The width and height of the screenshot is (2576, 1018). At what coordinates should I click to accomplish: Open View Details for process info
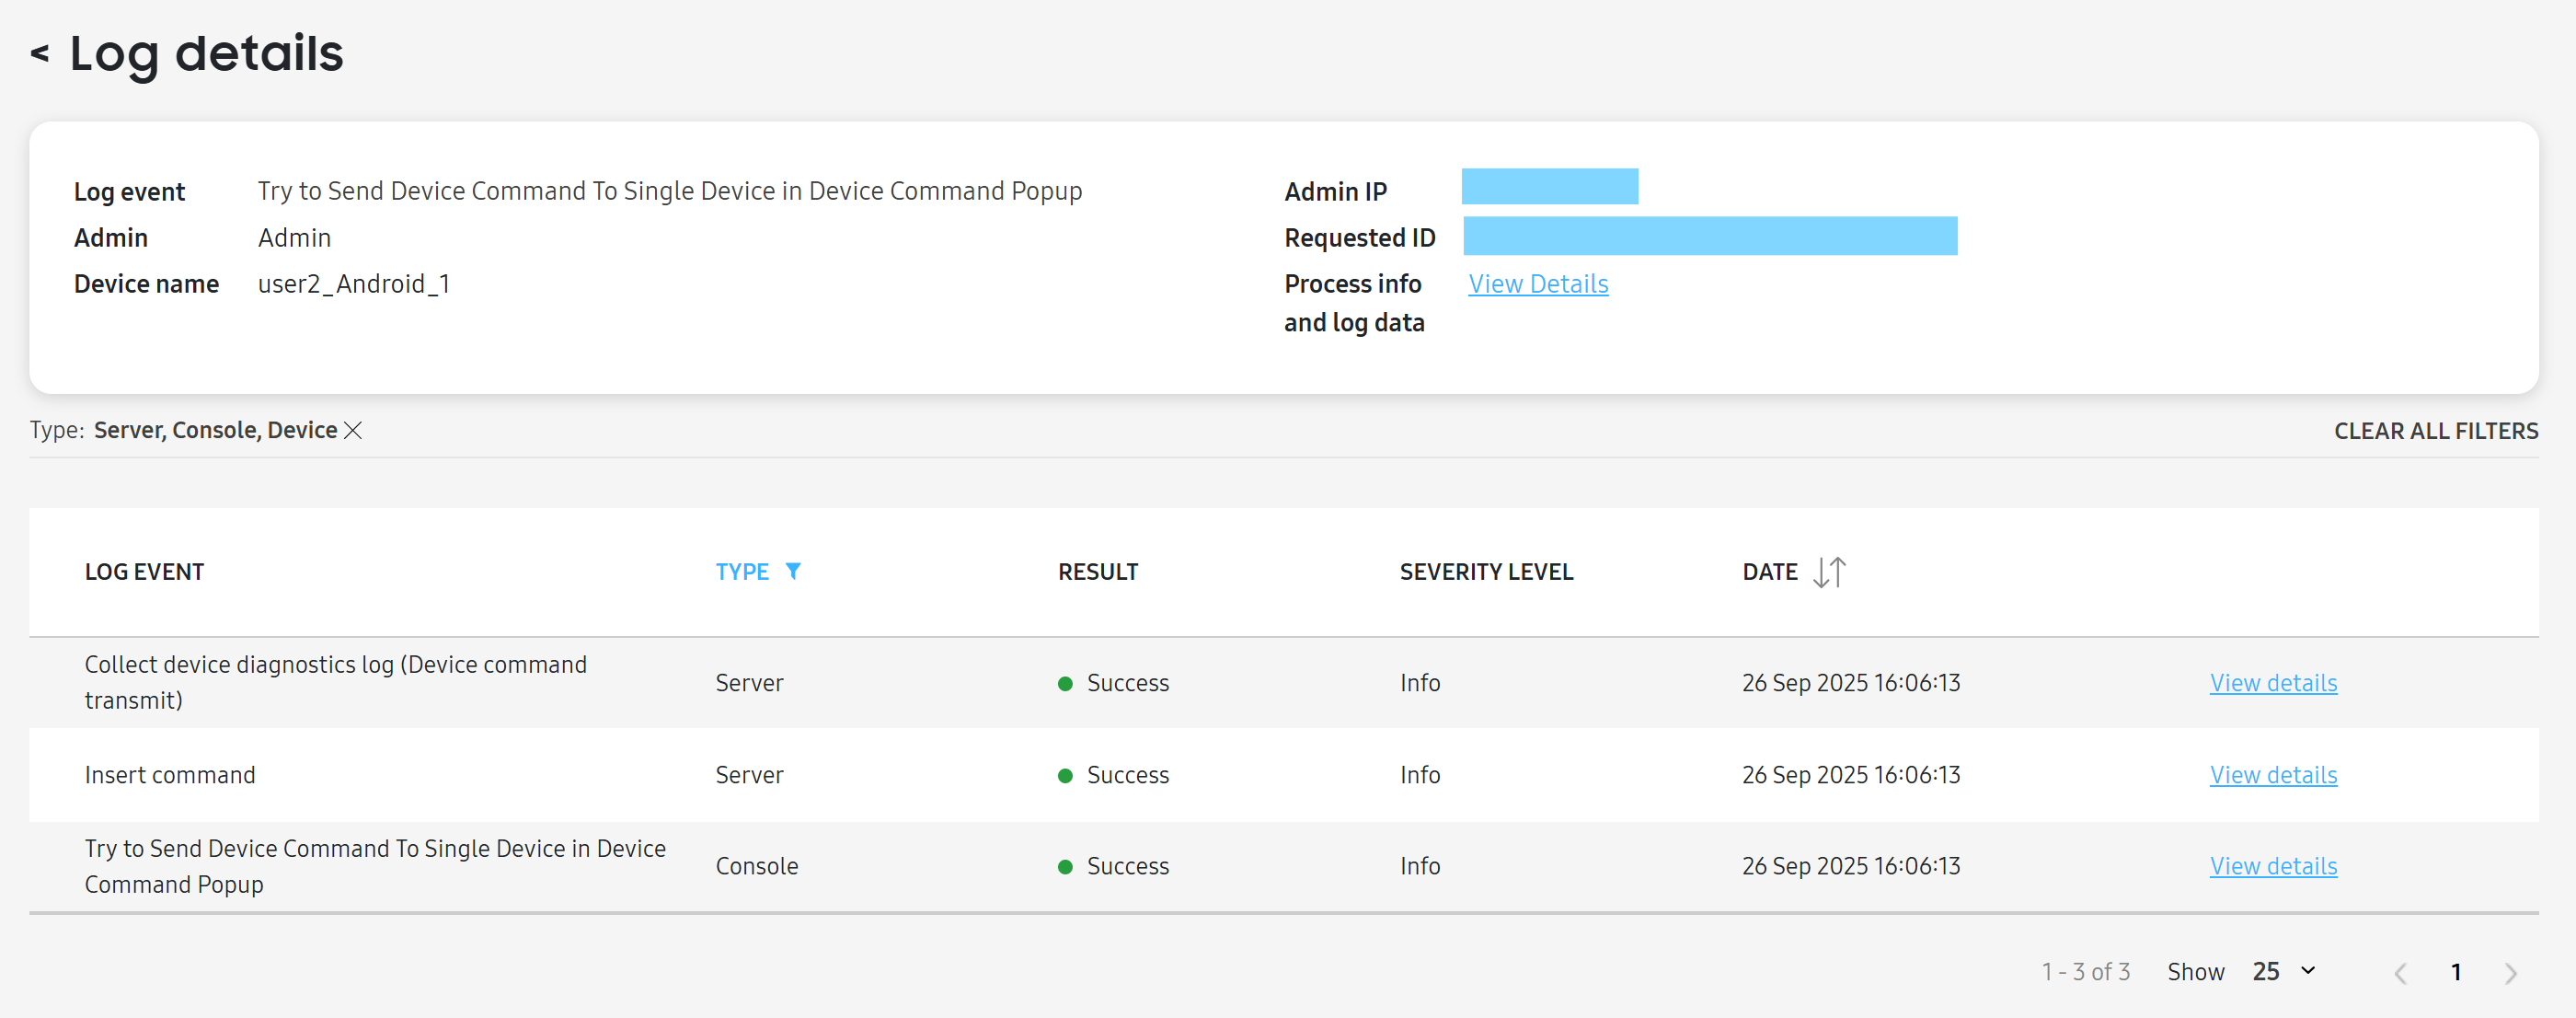pyautogui.click(x=1537, y=284)
